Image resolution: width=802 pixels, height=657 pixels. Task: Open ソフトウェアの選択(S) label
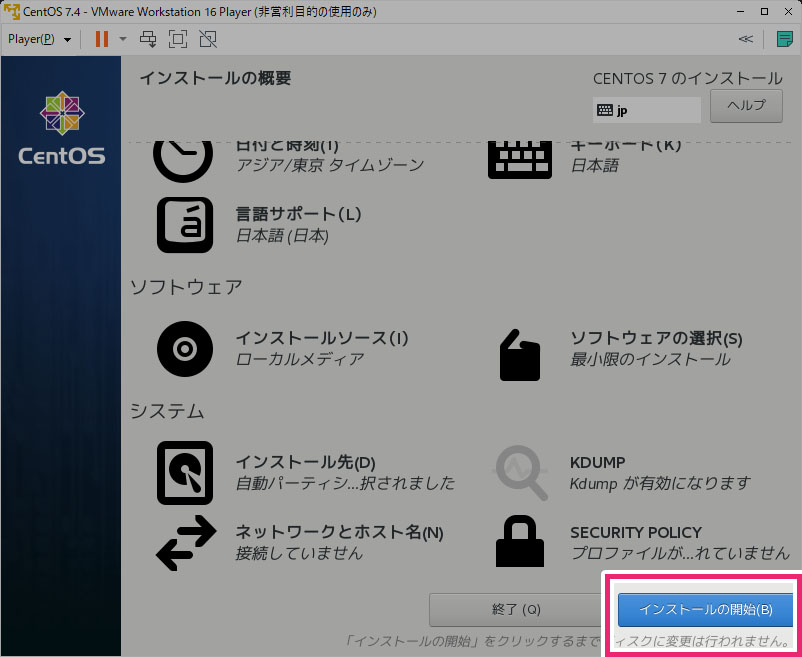tap(656, 338)
